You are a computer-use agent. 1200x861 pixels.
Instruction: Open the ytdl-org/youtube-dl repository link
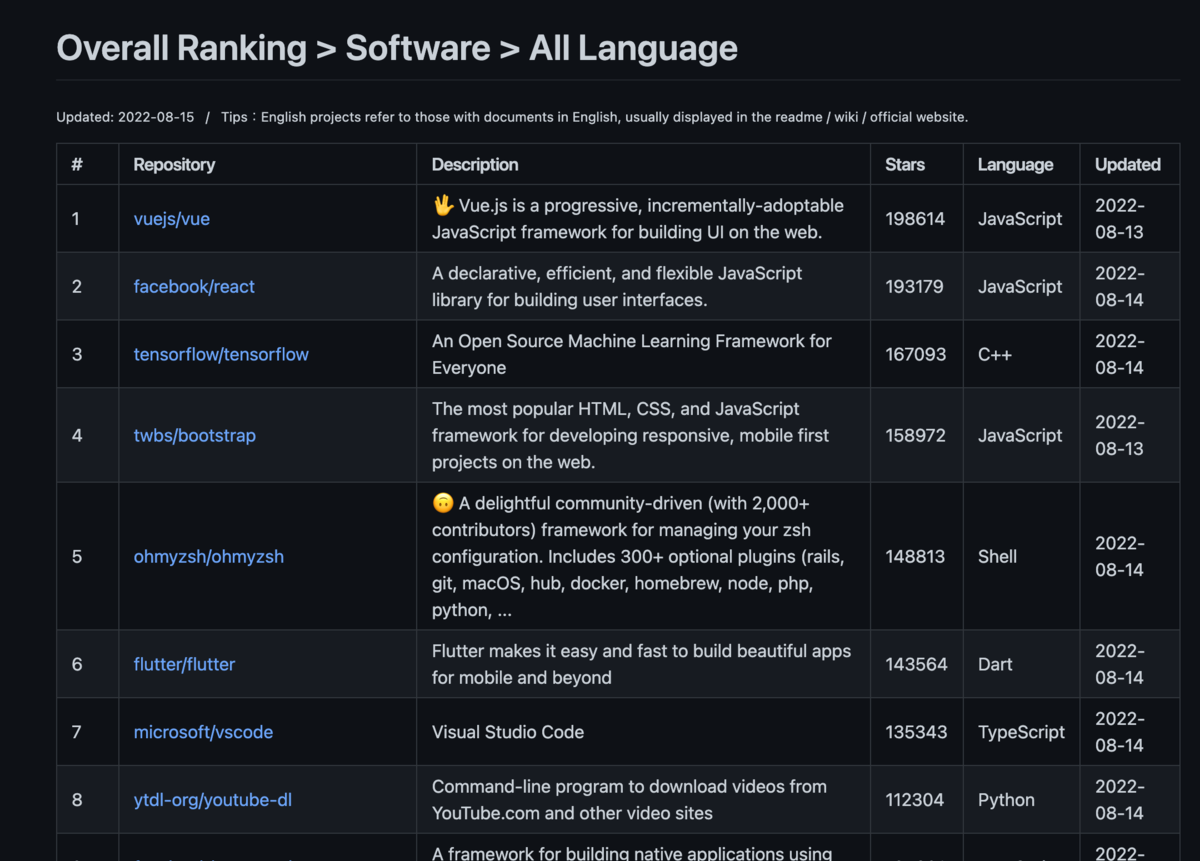213,800
